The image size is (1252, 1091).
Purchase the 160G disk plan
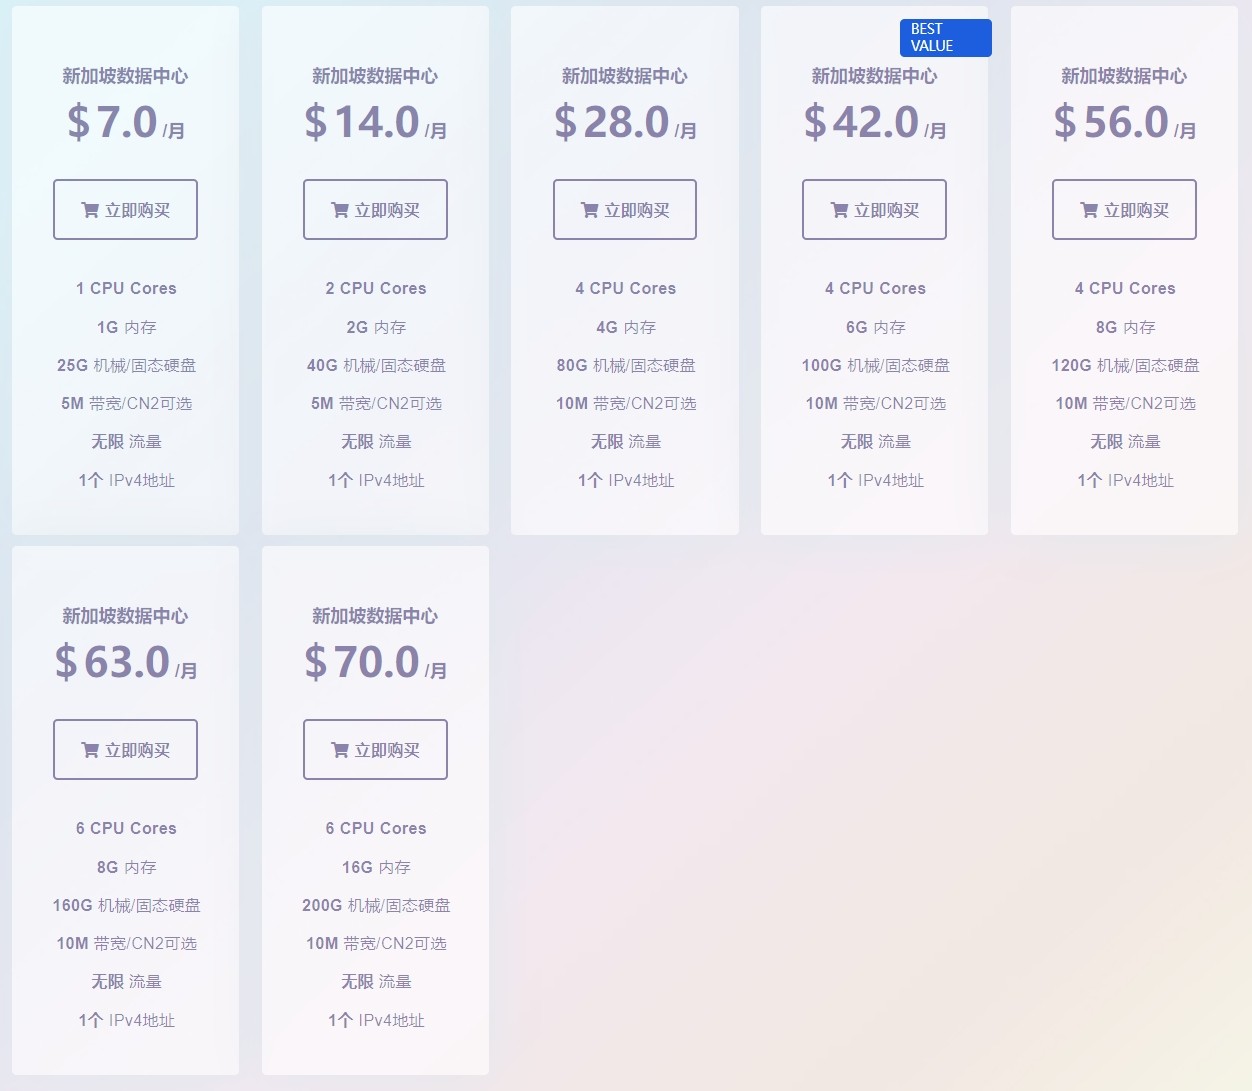coord(125,750)
